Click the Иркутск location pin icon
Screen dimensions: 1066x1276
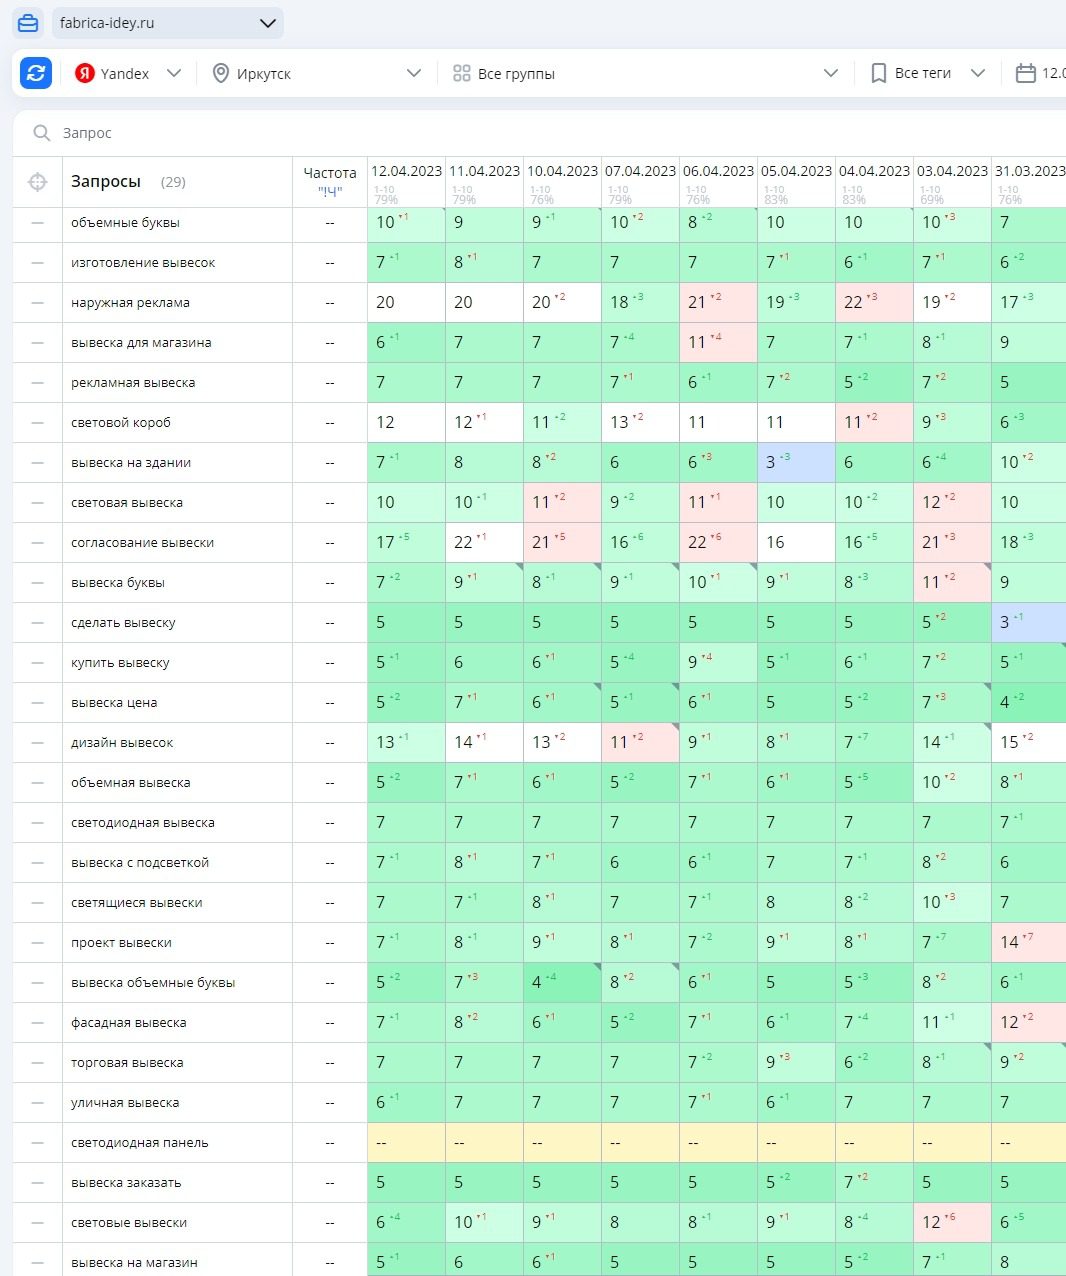pos(221,73)
